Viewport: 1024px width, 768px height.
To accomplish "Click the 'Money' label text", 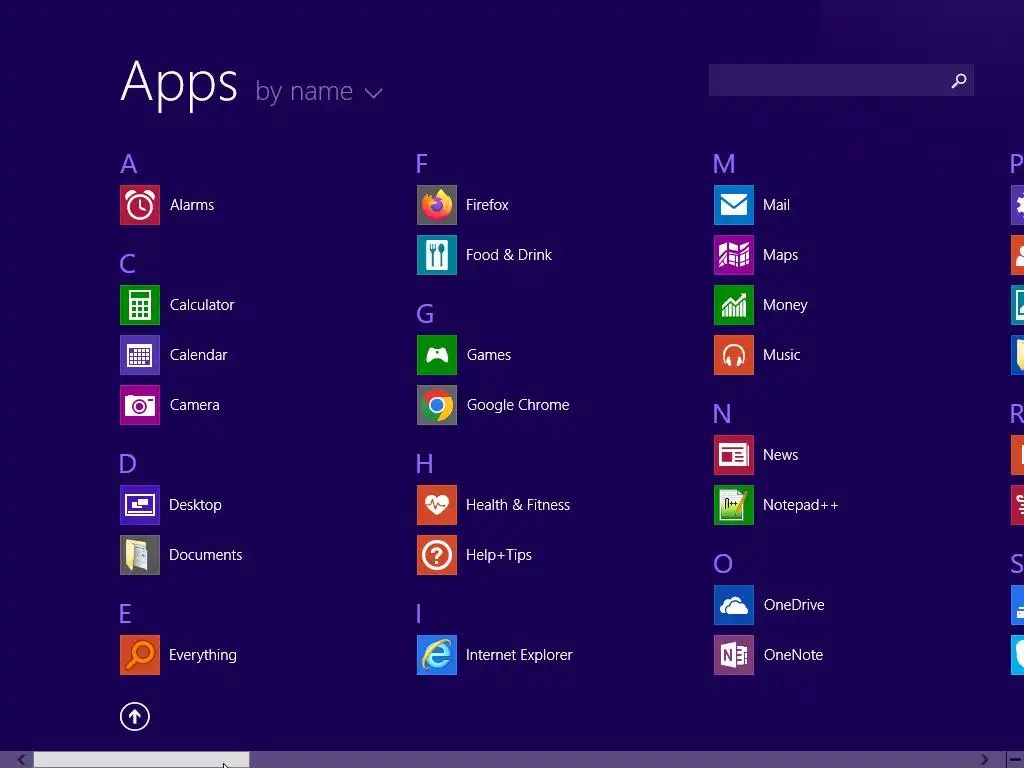I will pyautogui.click(x=785, y=306).
